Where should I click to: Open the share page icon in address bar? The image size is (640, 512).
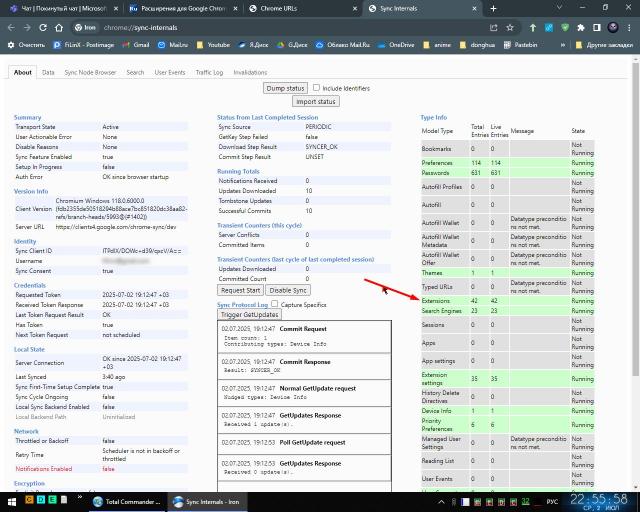(494, 28)
